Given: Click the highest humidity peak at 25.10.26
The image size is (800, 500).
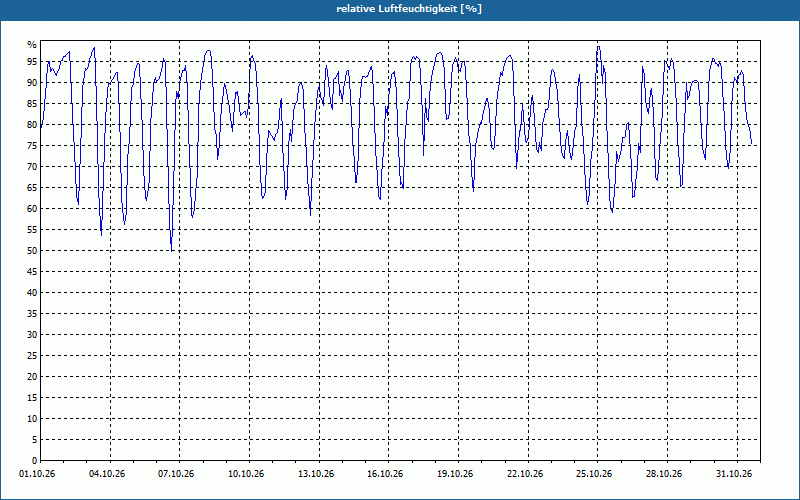Looking at the screenshot, I should (598, 47).
